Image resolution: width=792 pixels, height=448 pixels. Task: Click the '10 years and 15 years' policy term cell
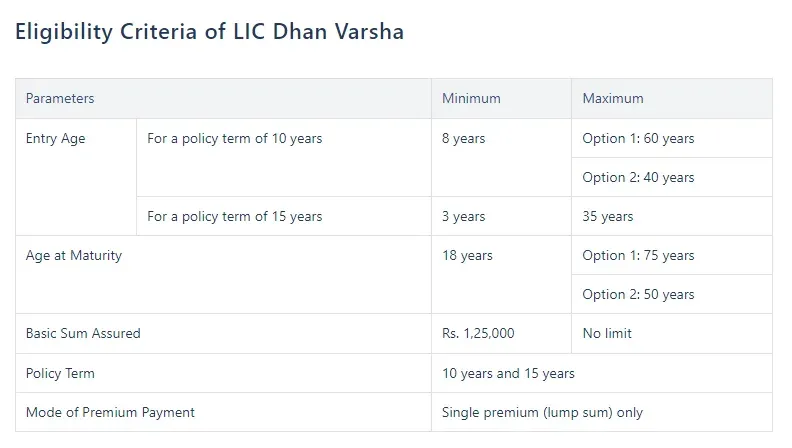[x=602, y=373]
